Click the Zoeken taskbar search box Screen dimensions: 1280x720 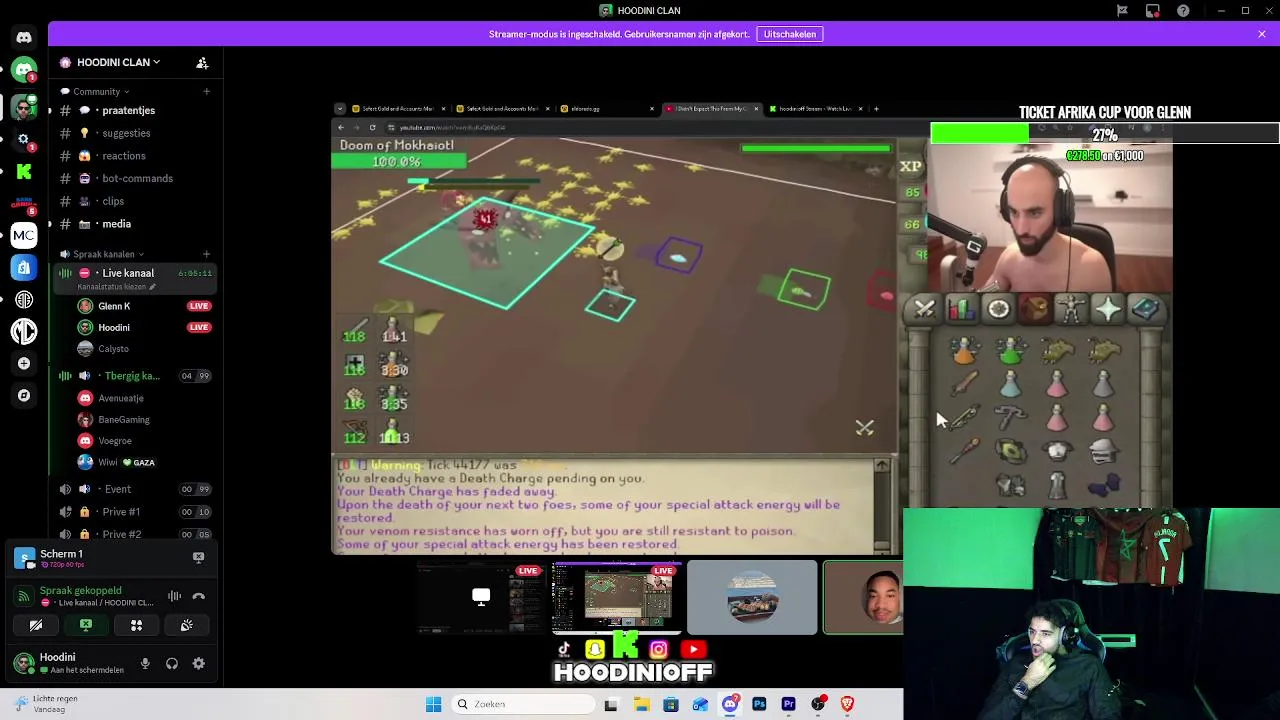point(521,704)
